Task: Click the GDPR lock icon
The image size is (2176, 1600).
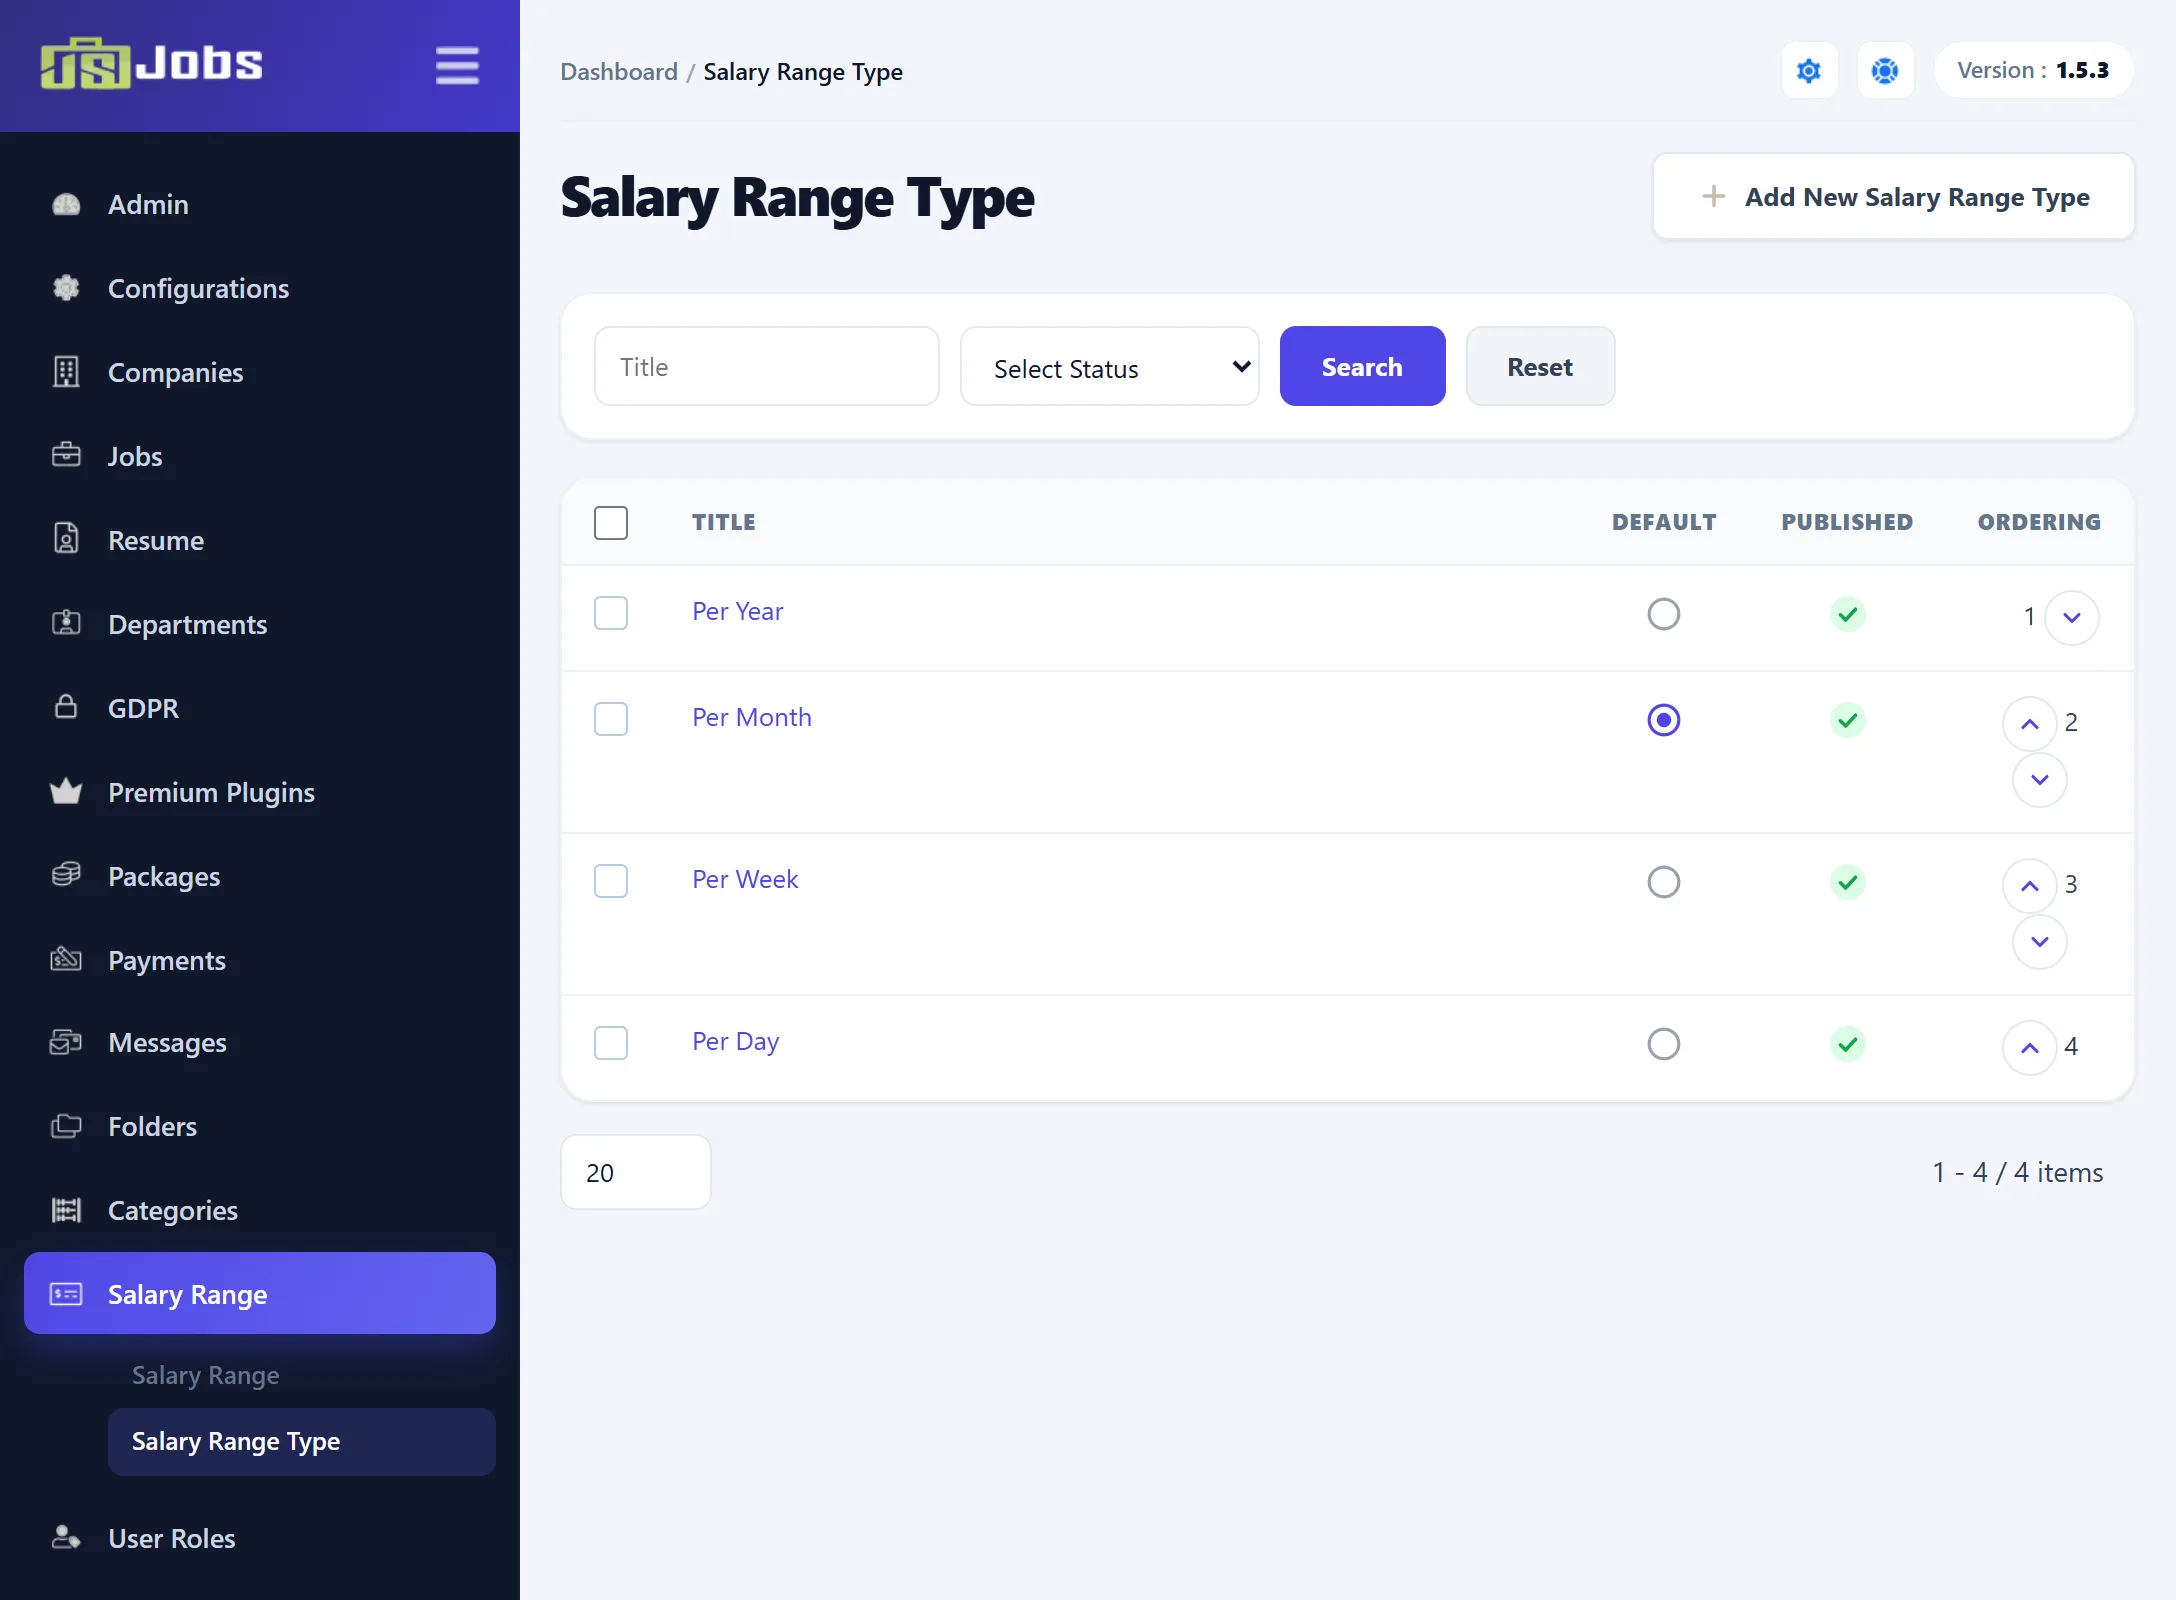Action: pos(66,708)
